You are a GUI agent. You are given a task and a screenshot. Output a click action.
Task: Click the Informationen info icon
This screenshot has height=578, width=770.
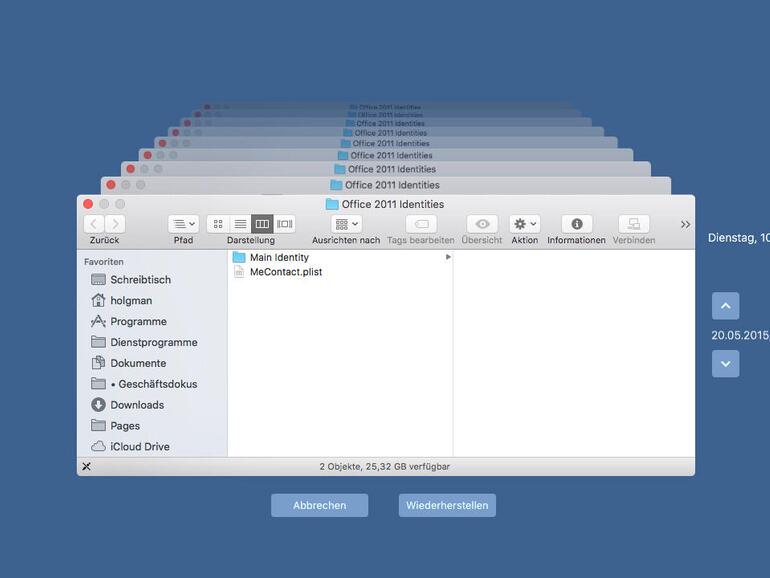(577, 224)
